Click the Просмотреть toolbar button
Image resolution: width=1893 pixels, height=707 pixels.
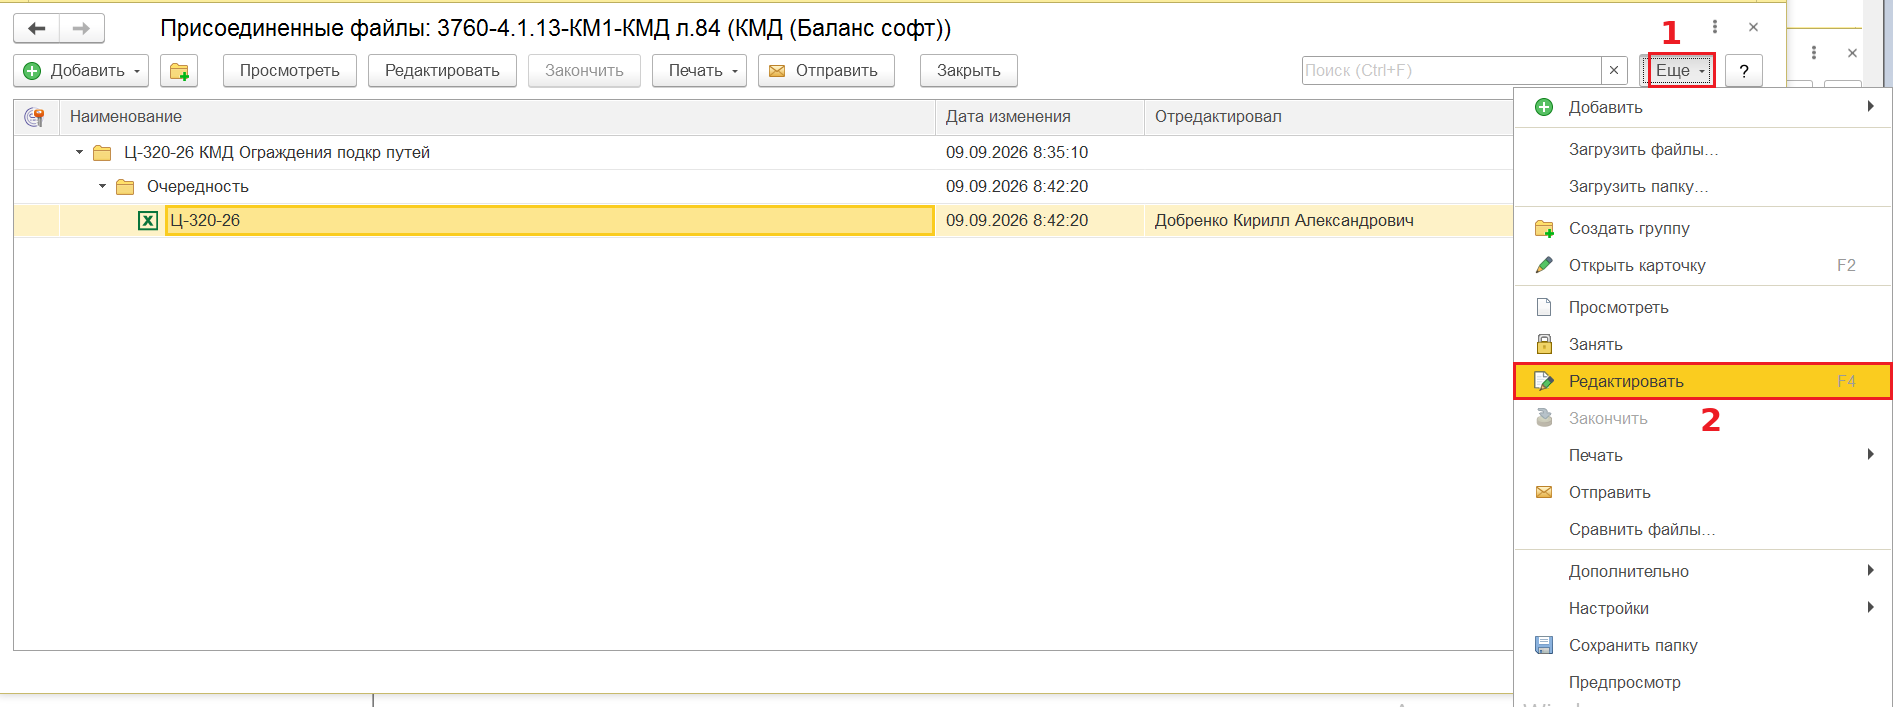[290, 71]
